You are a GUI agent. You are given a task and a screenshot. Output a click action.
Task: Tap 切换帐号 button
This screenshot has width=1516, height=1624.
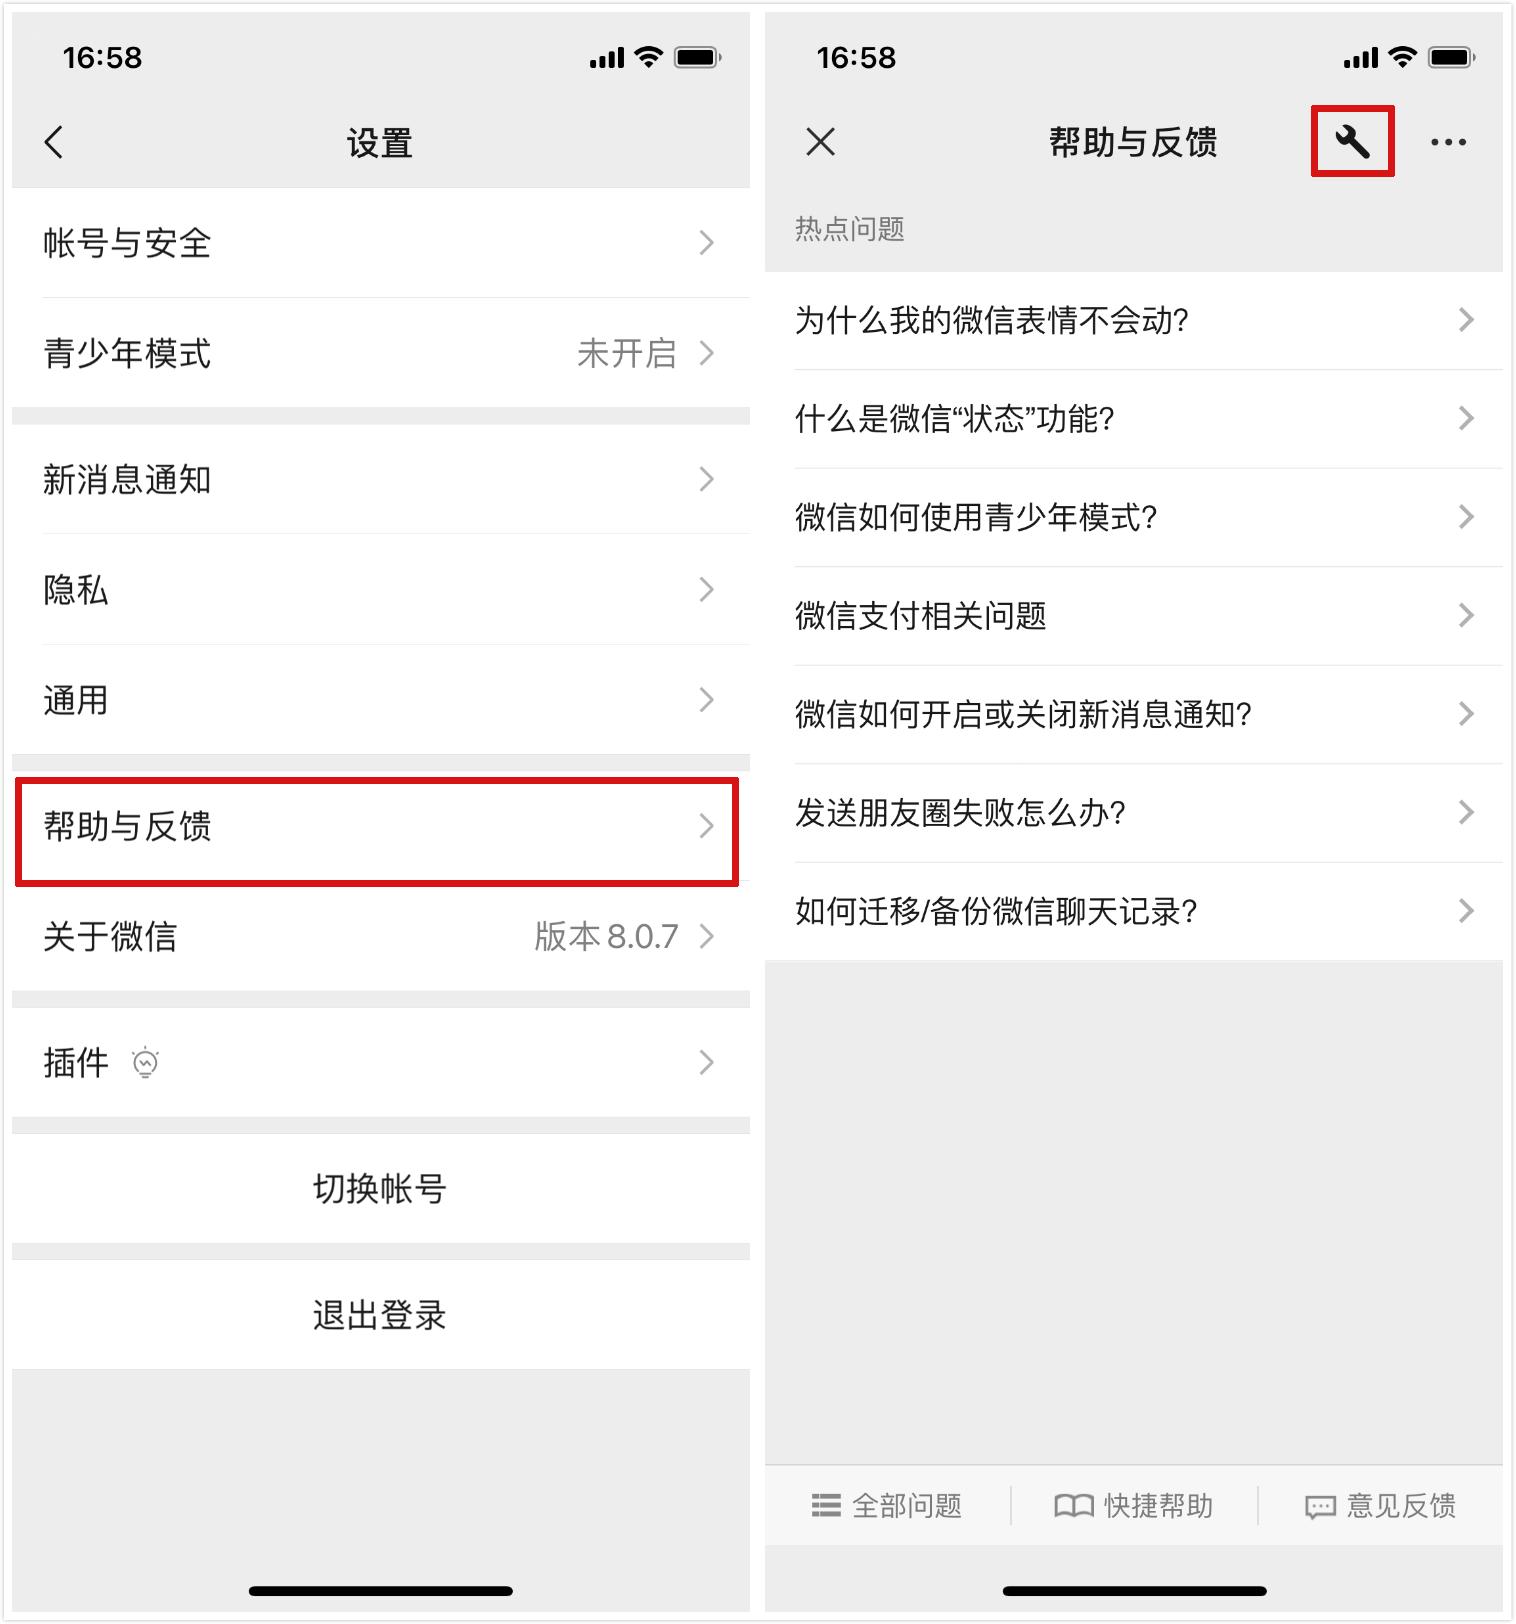coord(381,1188)
